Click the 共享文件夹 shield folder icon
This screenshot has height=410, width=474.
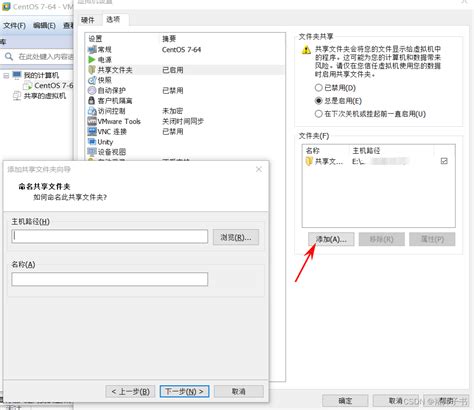[92, 70]
